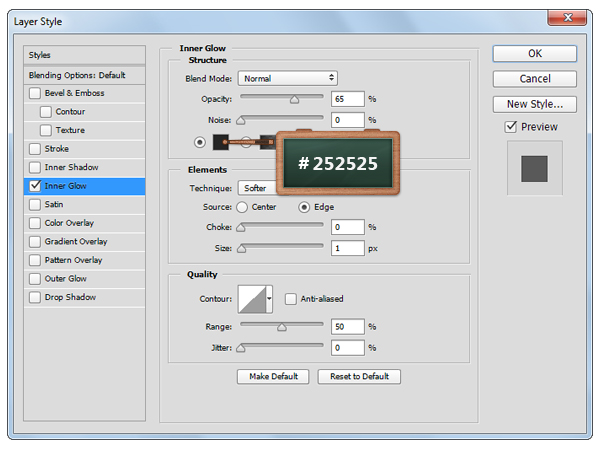Select the Edge source radio button
The height and width of the screenshot is (449, 600).
[x=304, y=207]
